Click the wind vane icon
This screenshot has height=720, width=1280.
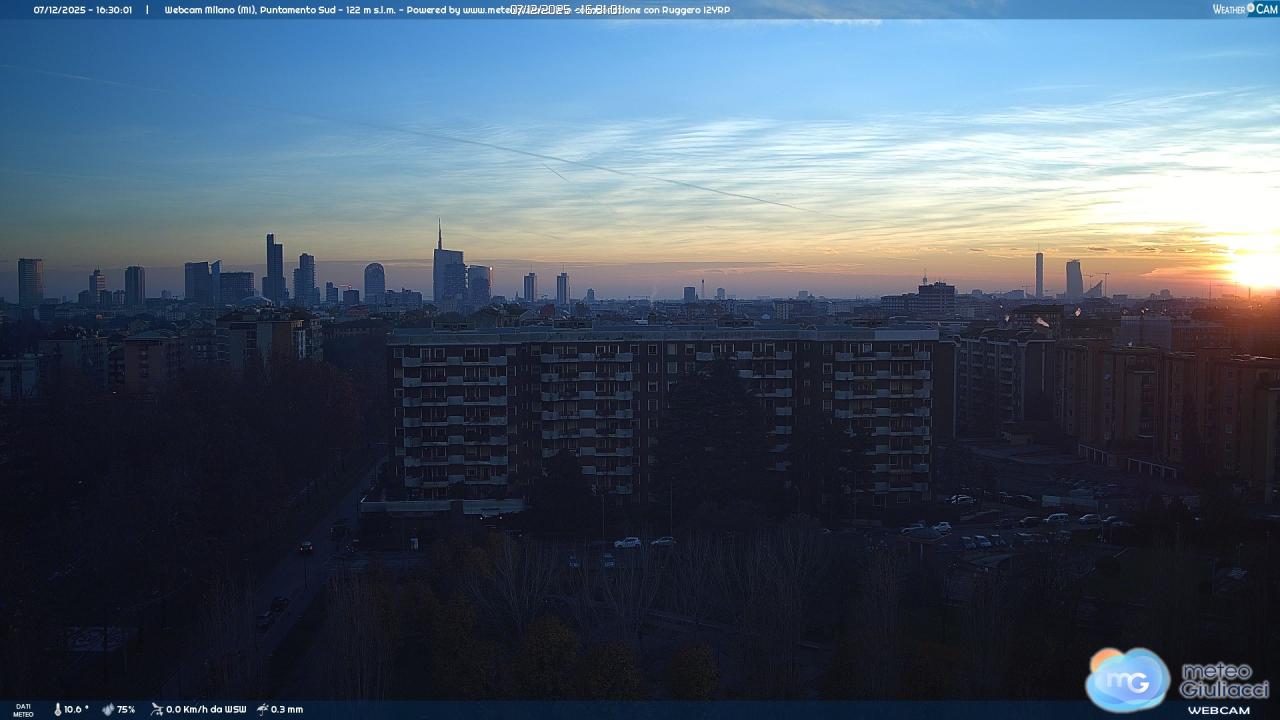pos(156,709)
